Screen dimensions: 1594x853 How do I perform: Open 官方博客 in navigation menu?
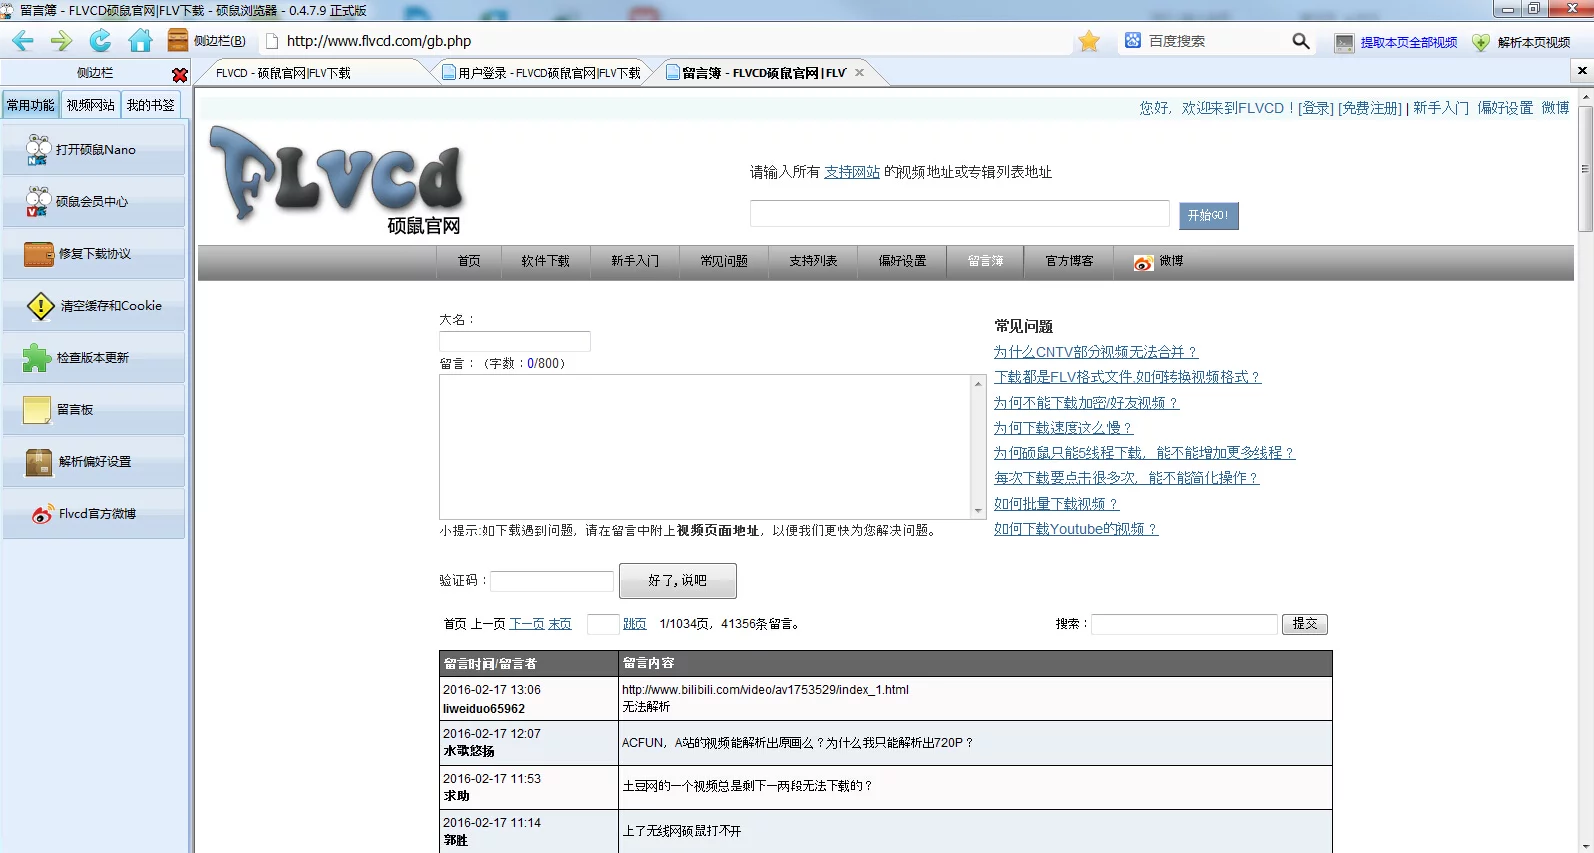click(x=1070, y=261)
